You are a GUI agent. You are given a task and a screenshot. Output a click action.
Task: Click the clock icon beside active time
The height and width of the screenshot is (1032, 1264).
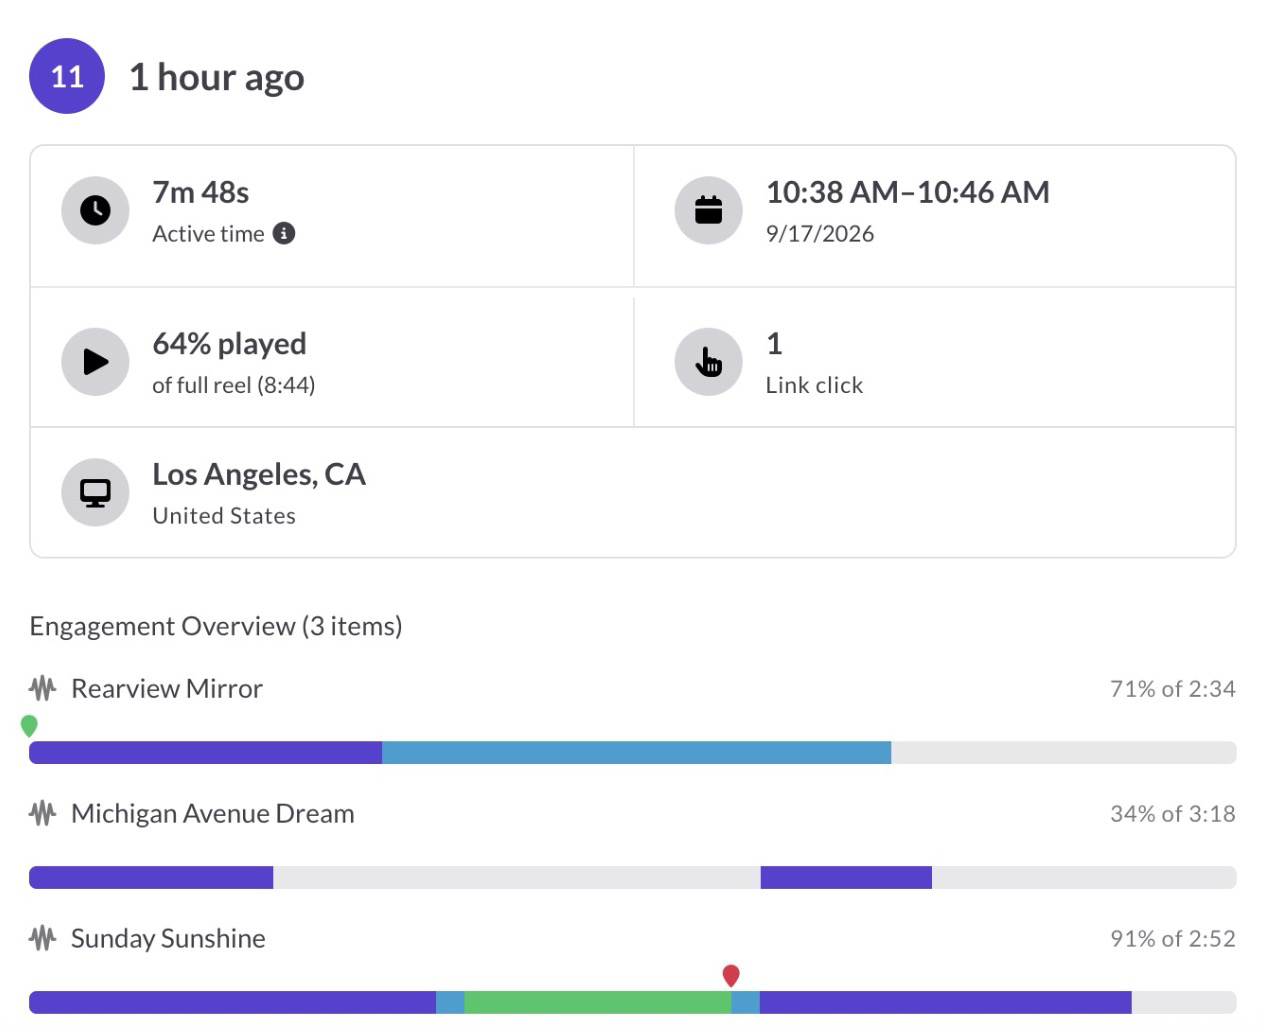tap(95, 210)
